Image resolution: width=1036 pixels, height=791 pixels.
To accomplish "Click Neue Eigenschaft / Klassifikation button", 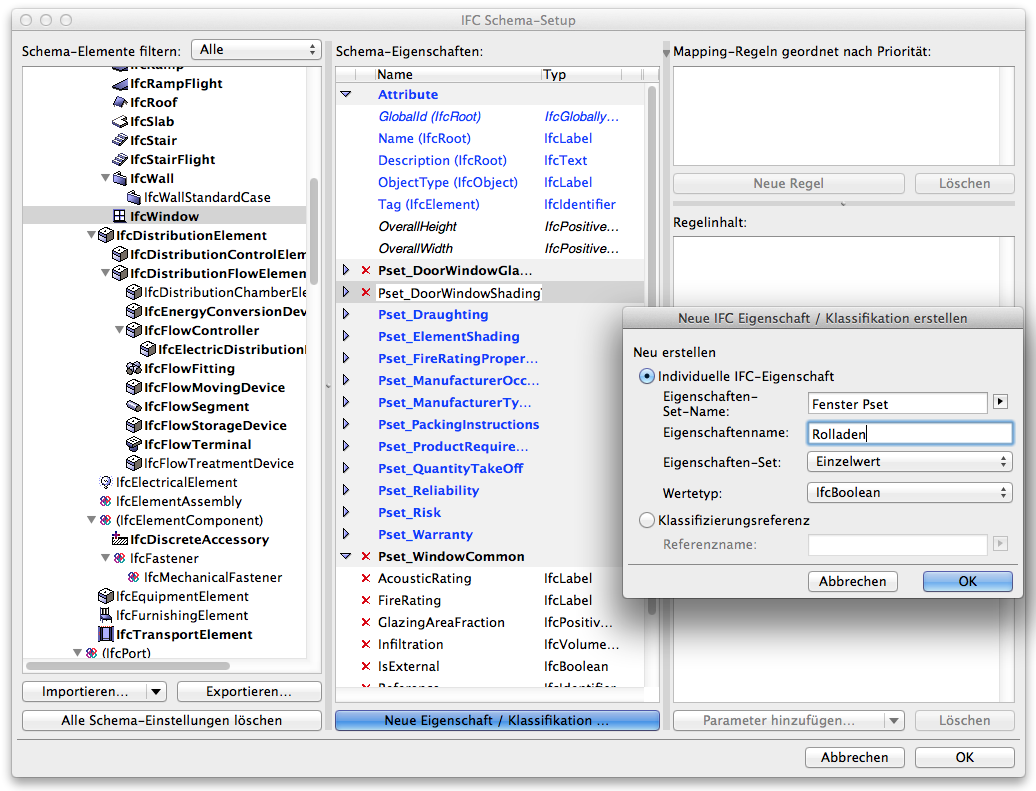I will [x=497, y=720].
